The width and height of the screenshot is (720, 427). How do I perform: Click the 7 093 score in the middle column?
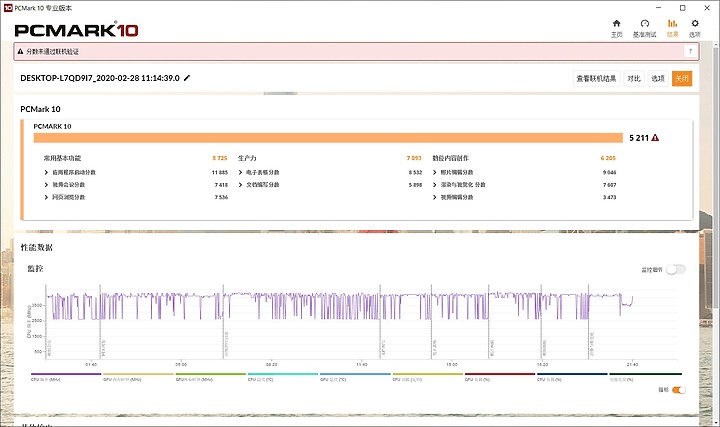coord(414,158)
